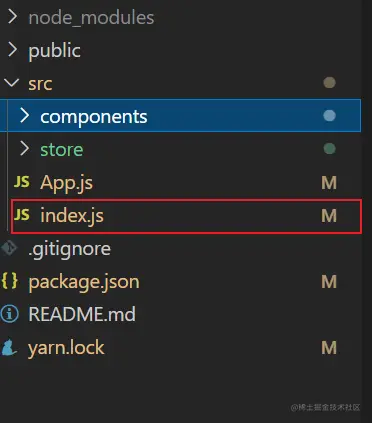Click the yarn cat icon for yarn.lock
Viewport: 372px width, 423px height.
[x=9, y=347]
